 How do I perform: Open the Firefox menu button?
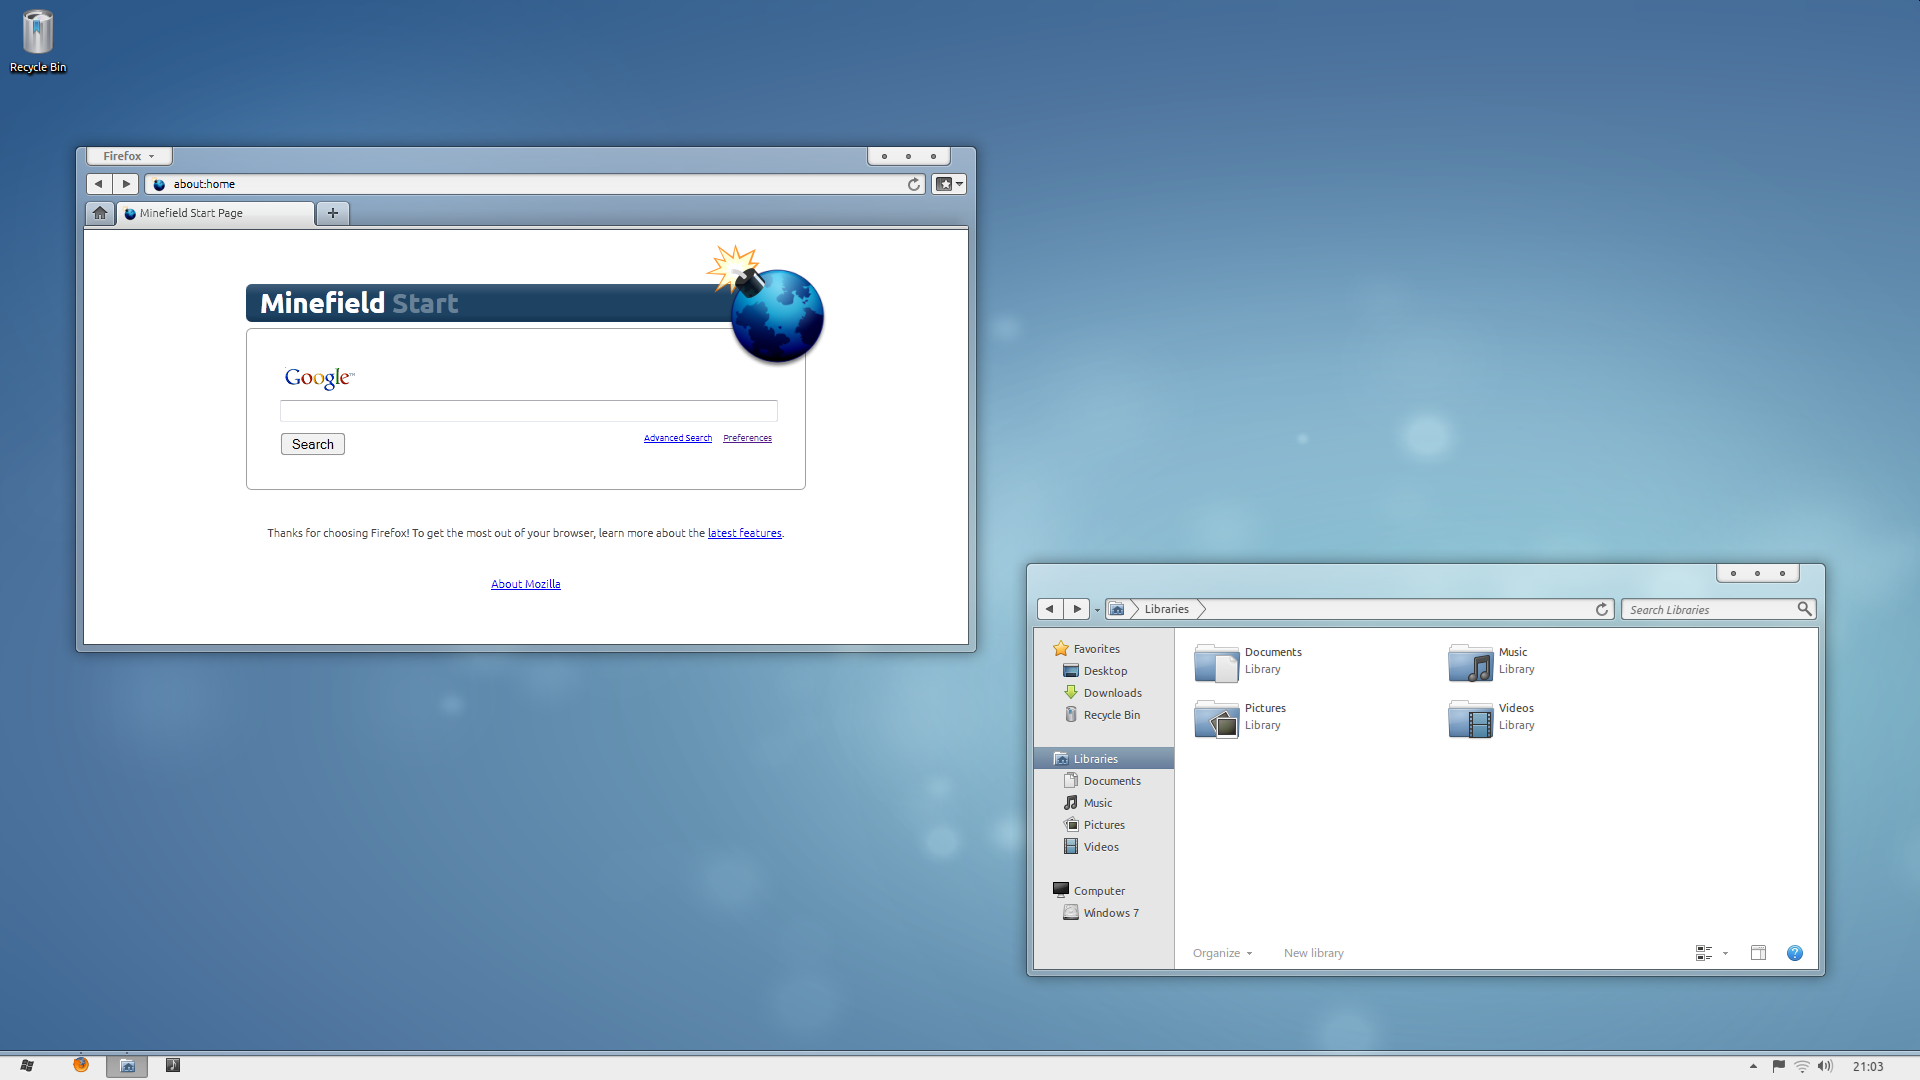point(129,156)
